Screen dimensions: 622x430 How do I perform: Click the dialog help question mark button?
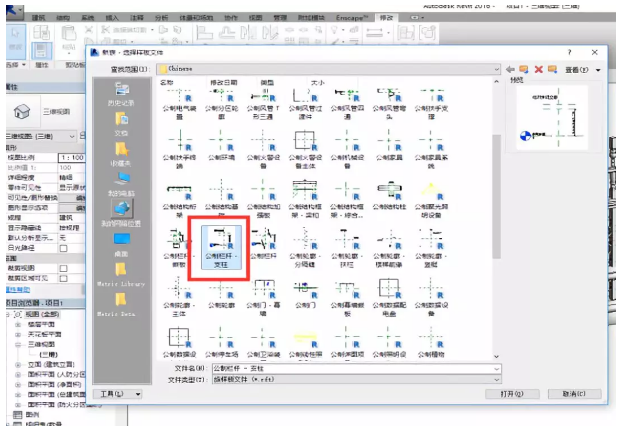tap(570, 52)
